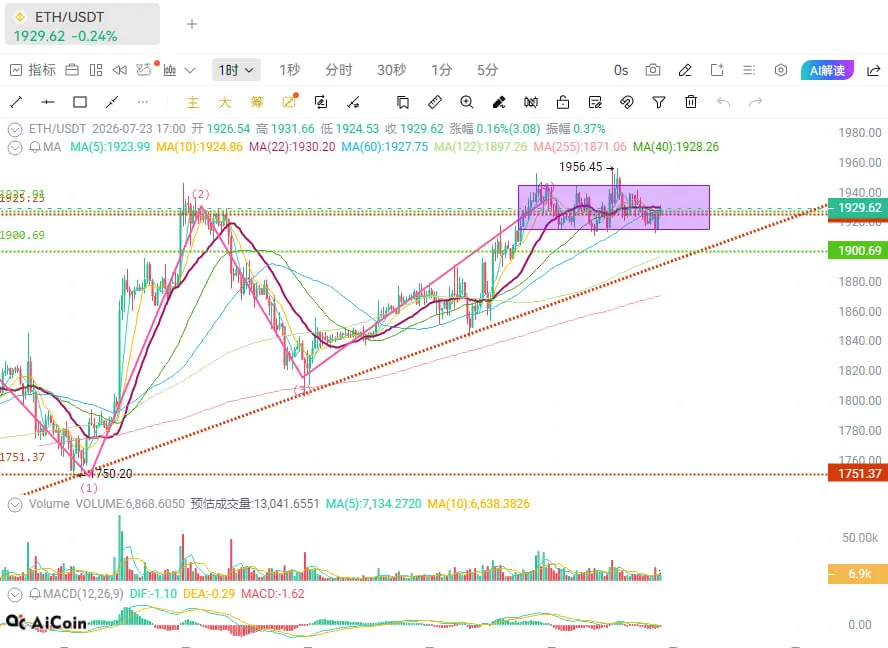Viewport: 888px width, 648px height.
Task: Toggle the MA indicator alert bell
Action: pos(35,147)
